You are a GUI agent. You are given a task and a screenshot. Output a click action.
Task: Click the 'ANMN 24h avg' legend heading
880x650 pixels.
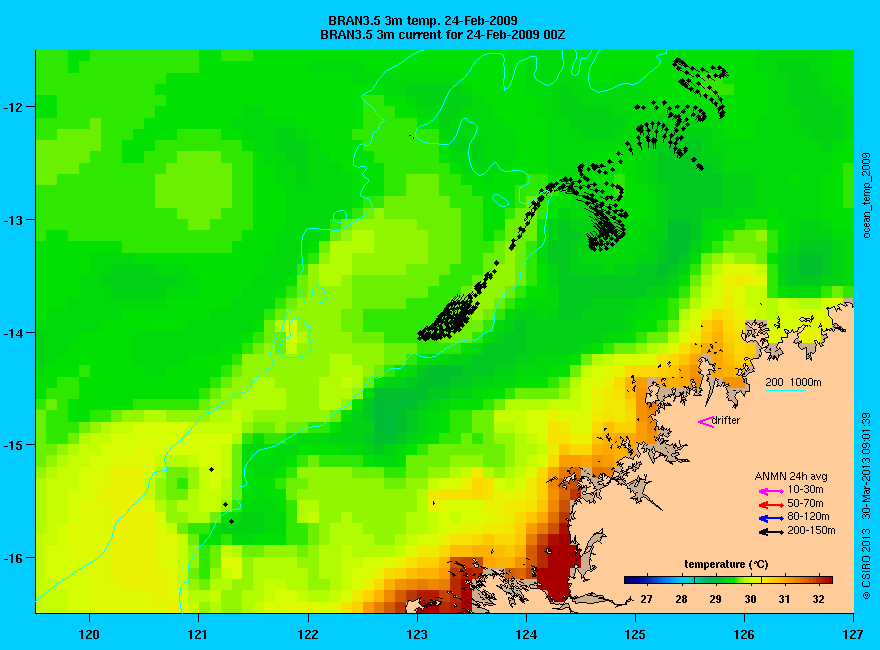coord(790,477)
